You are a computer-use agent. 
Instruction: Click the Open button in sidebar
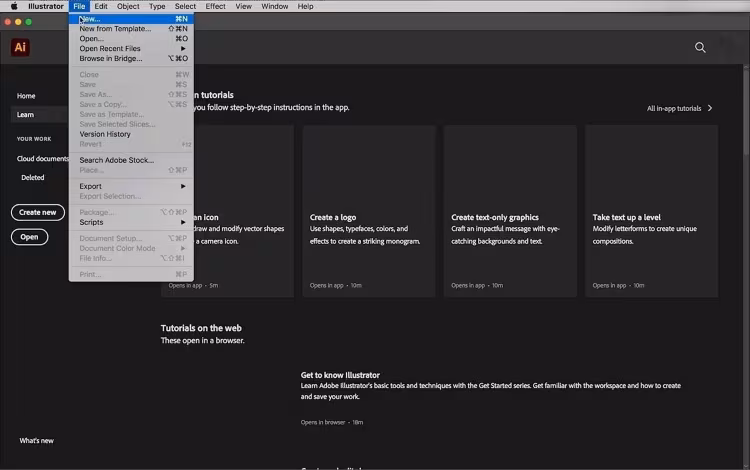29,237
